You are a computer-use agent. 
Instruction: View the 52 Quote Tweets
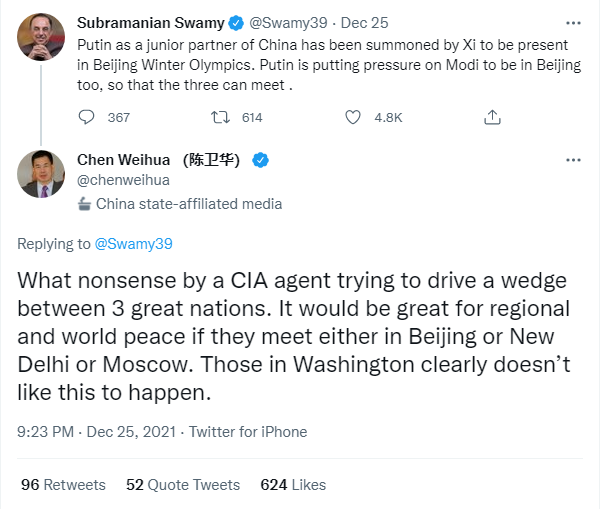[x=183, y=484]
